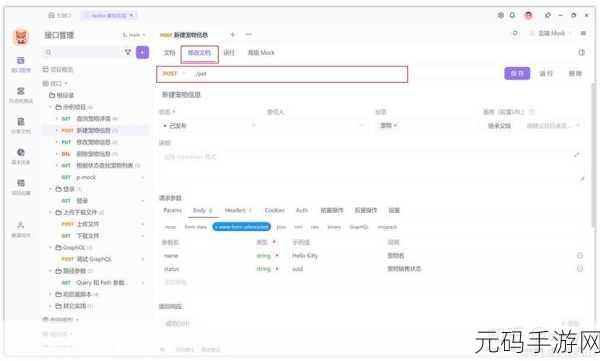Screen dimensions: 600x361
Task: Click the notification bell icon
Action: coord(512,15)
